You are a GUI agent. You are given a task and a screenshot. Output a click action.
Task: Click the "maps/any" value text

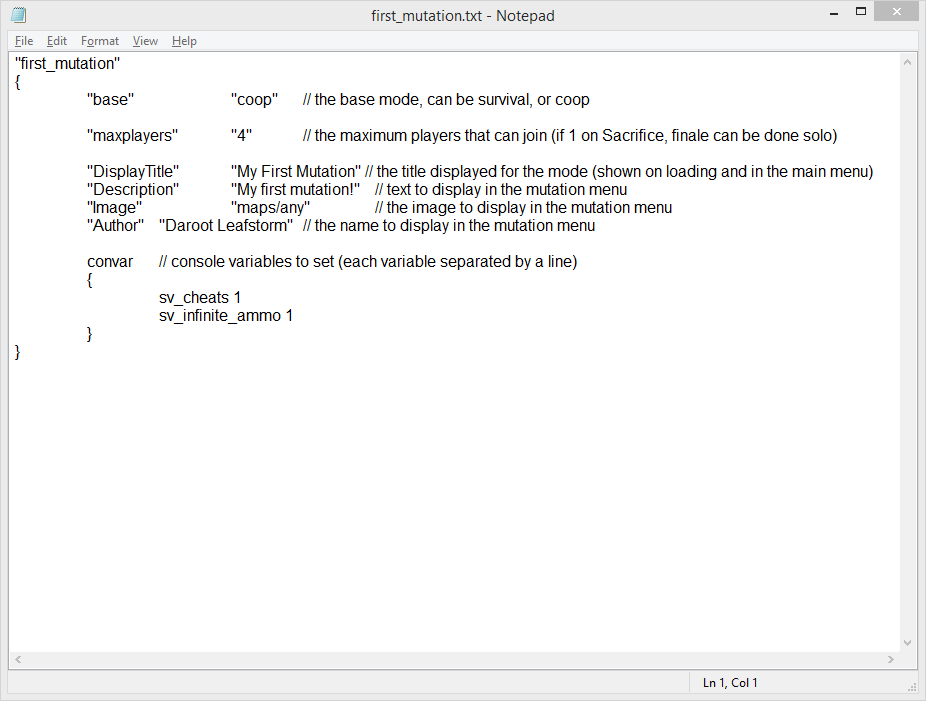coord(270,208)
